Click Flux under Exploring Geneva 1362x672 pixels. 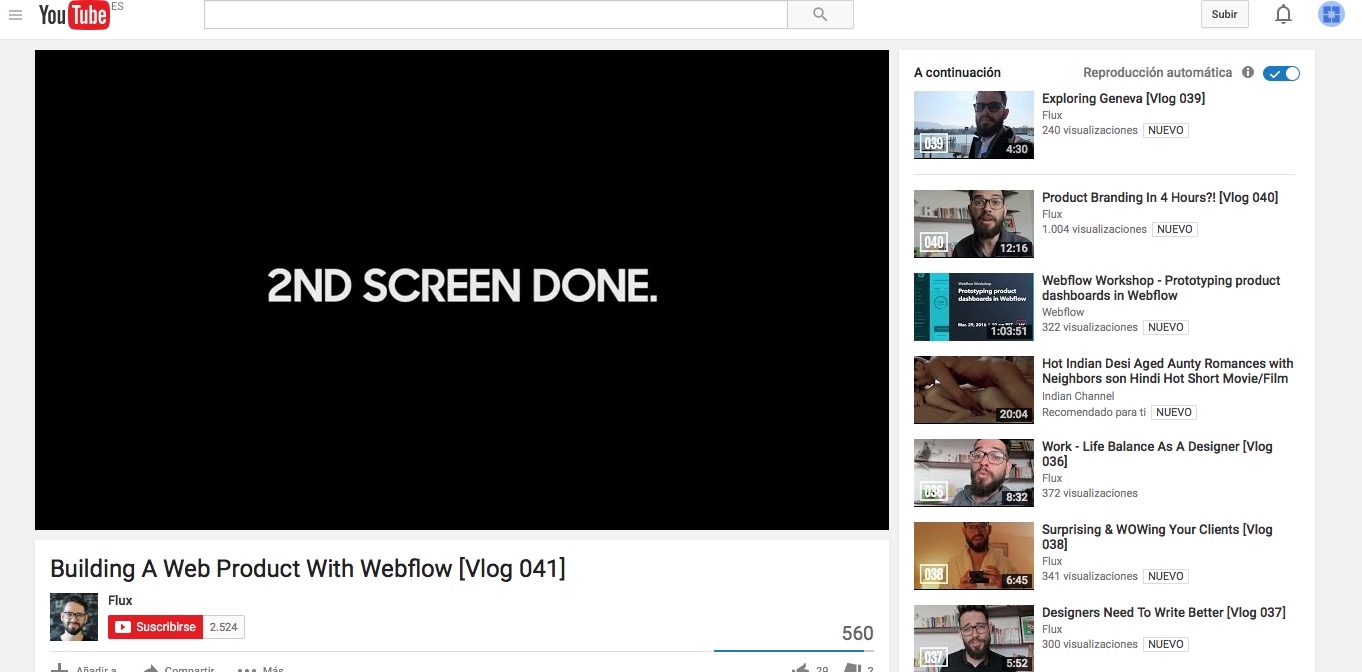[x=1052, y=116]
